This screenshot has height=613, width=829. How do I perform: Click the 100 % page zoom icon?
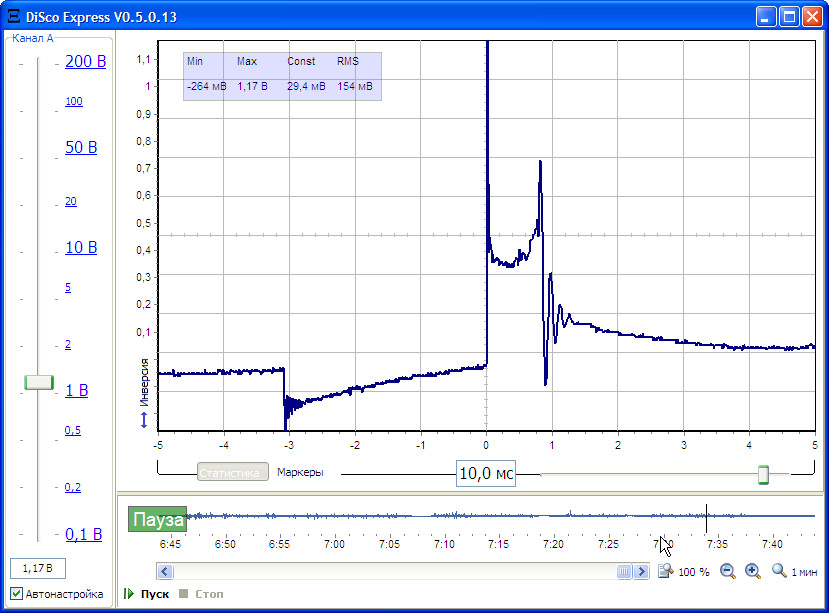coord(666,571)
